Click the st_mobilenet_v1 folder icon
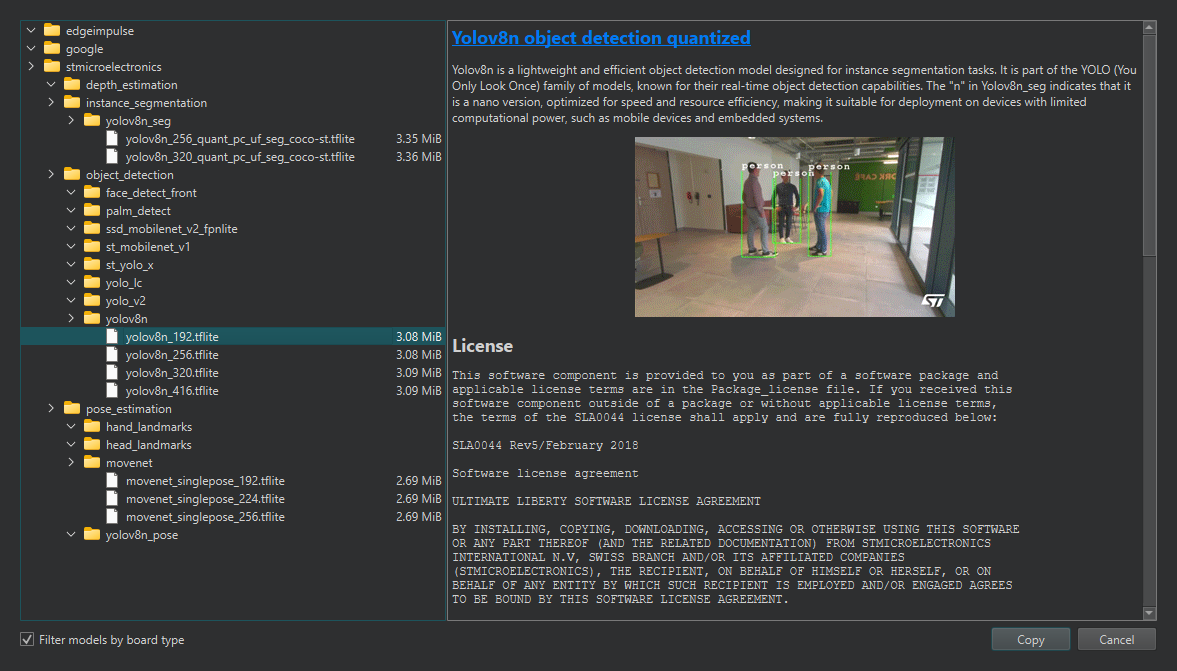Viewport: 1177px width, 671px height. [92, 247]
